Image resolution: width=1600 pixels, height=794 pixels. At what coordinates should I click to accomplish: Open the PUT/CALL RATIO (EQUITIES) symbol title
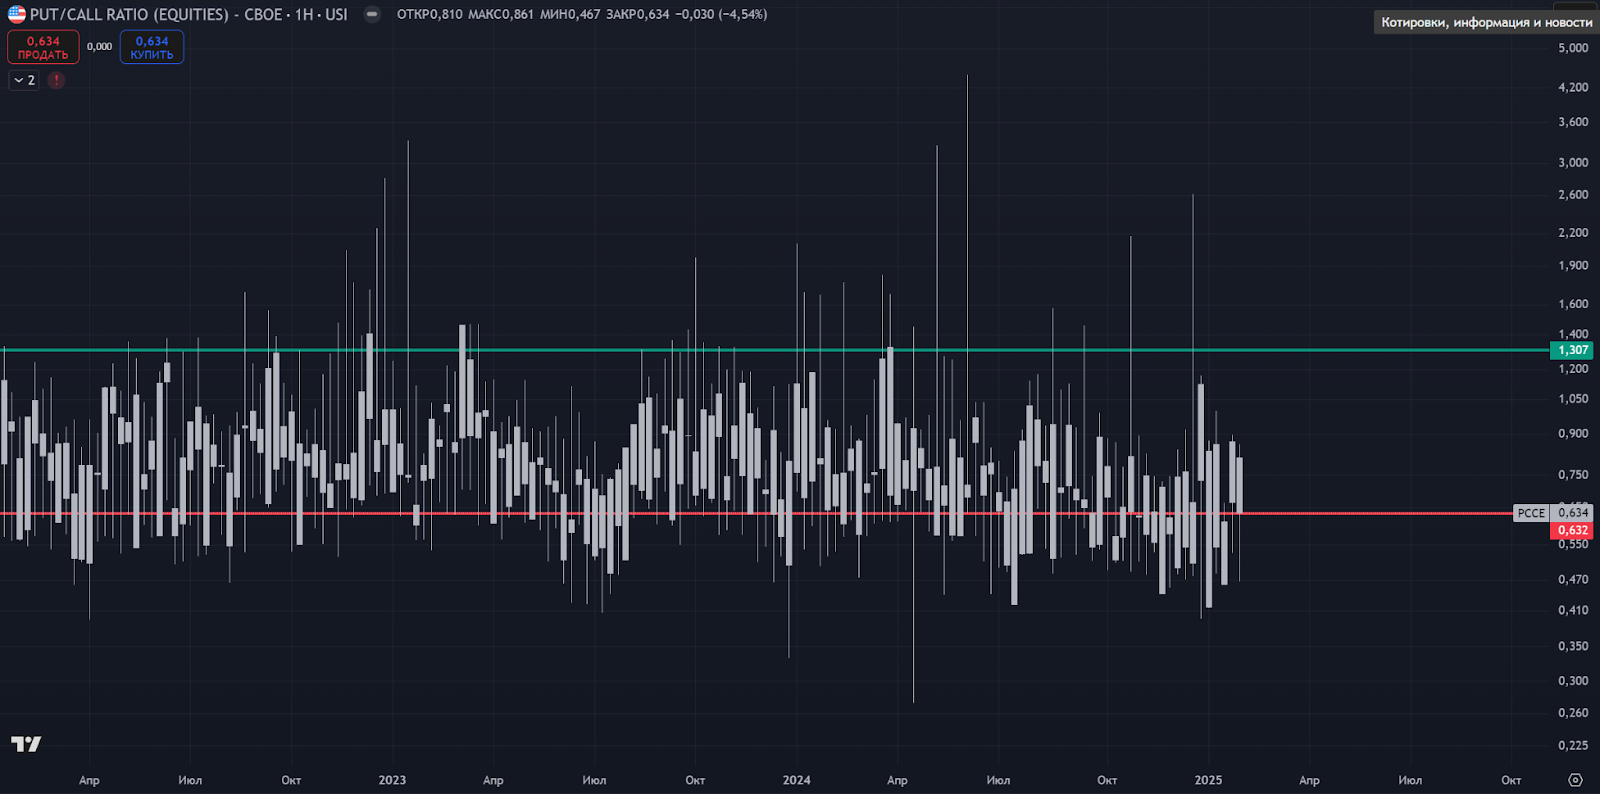(x=189, y=14)
